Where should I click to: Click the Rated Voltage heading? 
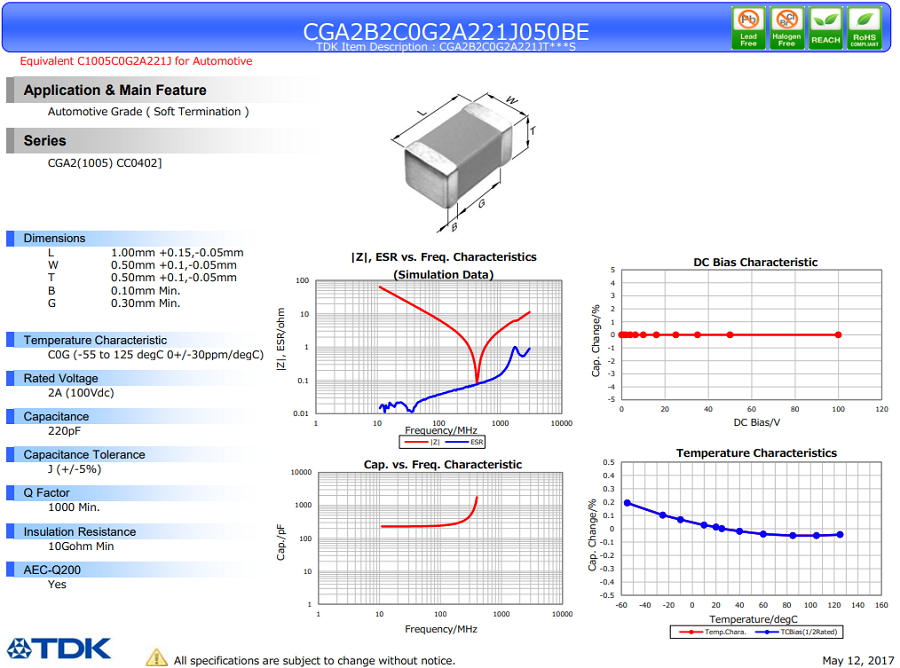click(x=61, y=378)
